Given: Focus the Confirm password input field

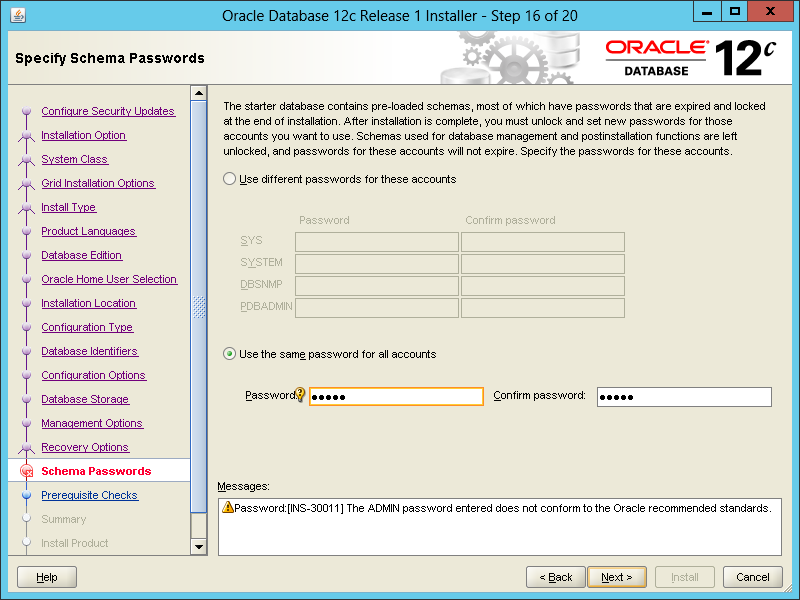Looking at the screenshot, I should [x=684, y=396].
